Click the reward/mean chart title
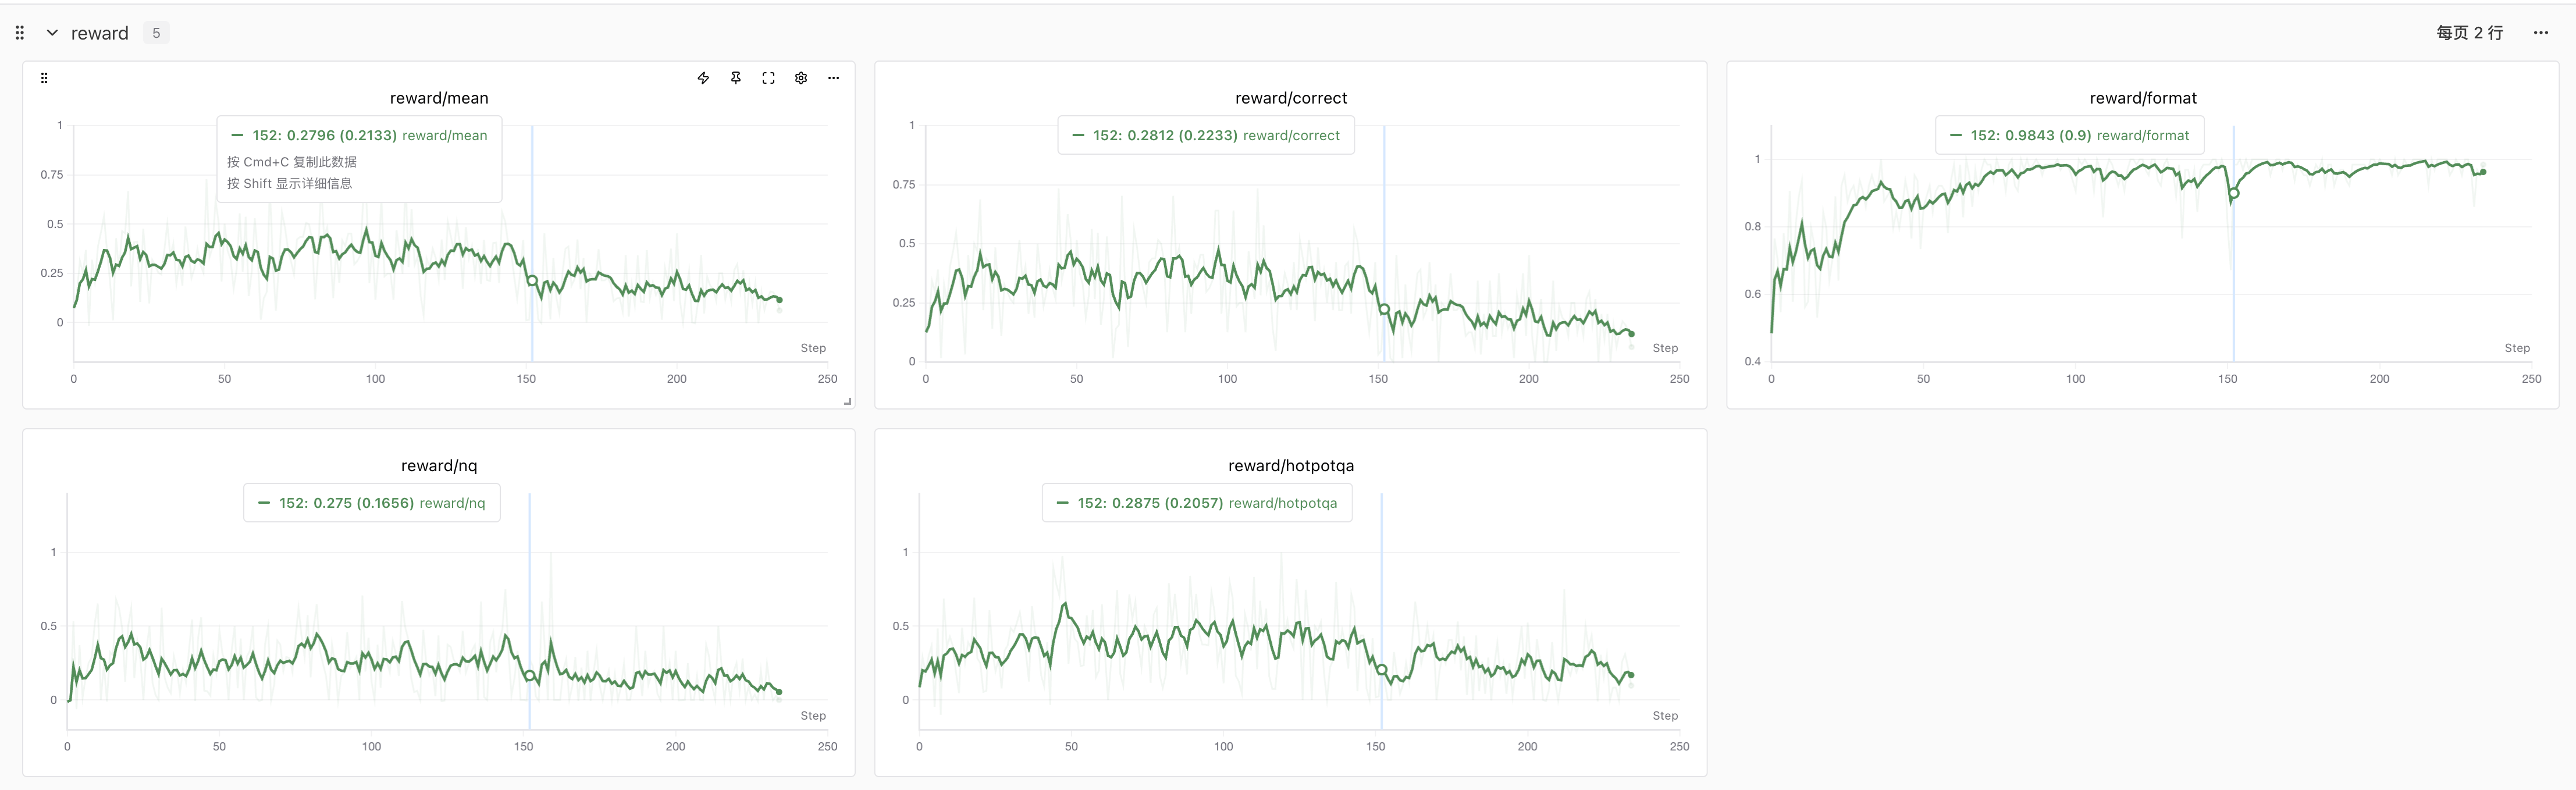This screenshot has height=790, width=2576. [439, 98]
